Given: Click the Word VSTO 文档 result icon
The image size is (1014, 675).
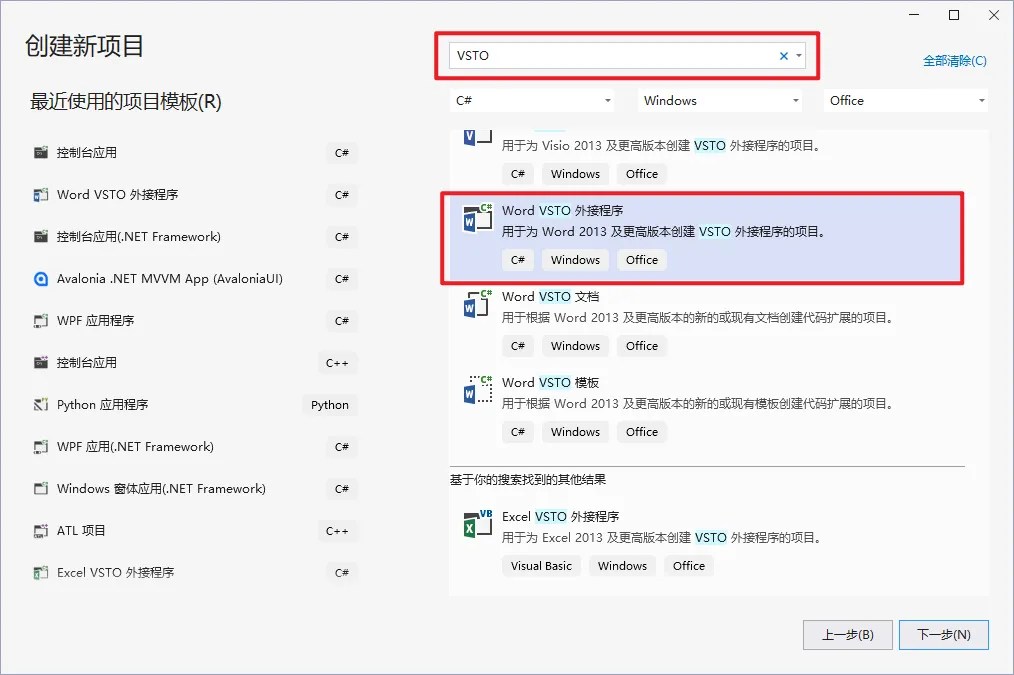Looking at the screenshot, I should pyautogui.click(x=478, y=304).
